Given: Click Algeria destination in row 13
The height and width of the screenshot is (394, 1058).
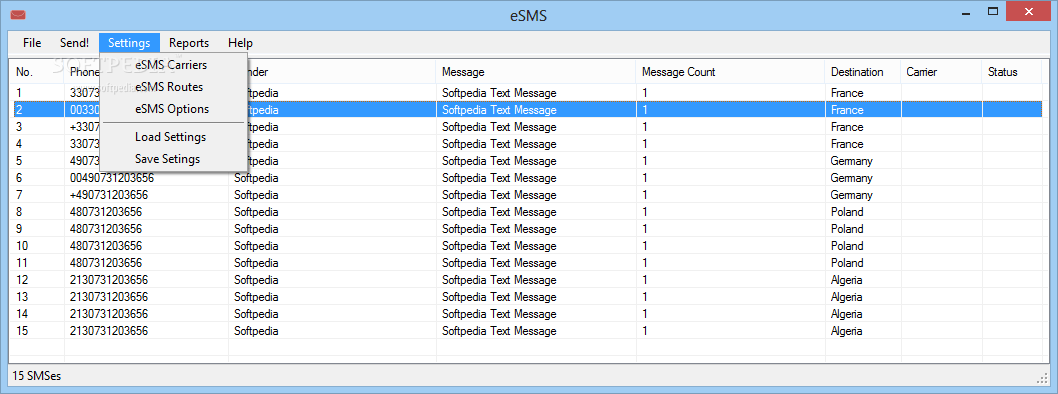Looking at the screenshot, I should click(x=846, y=297).
